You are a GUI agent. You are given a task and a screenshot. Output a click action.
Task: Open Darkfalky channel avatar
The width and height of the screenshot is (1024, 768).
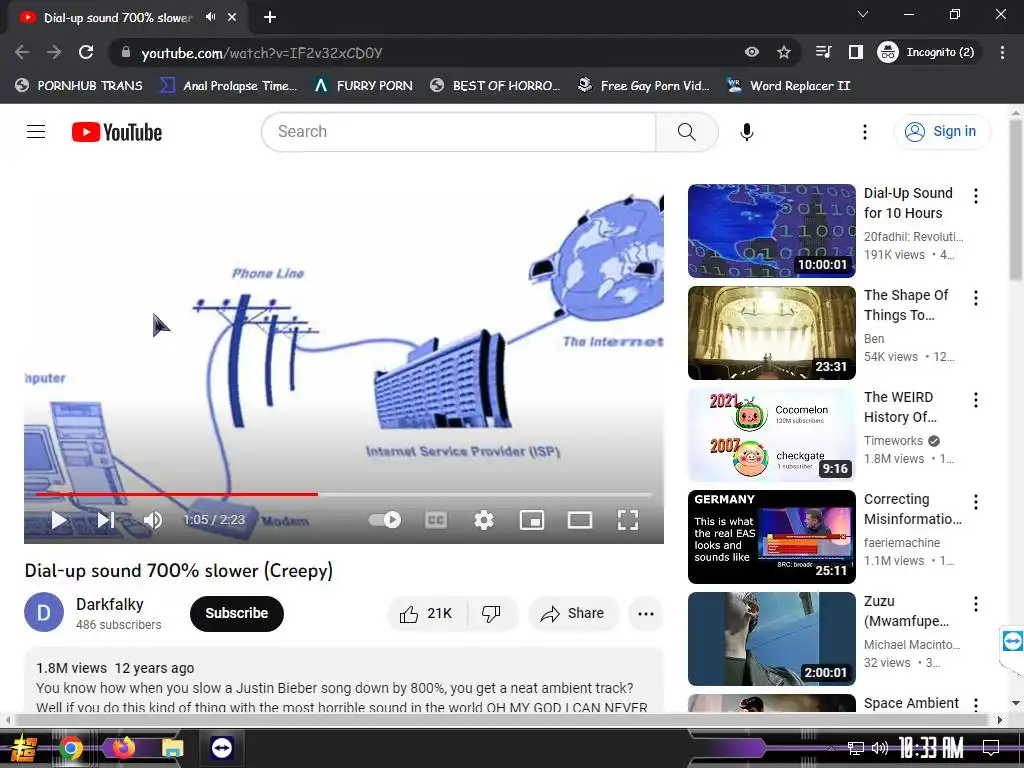pos(44,613)
